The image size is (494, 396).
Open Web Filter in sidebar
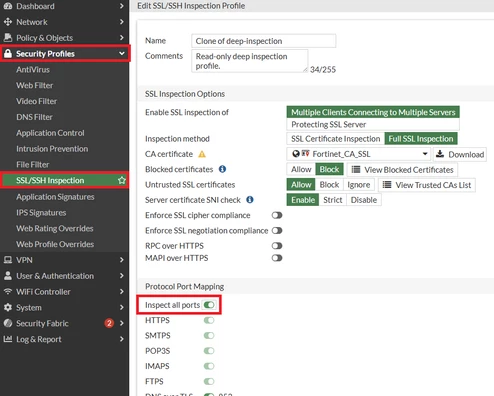point(35,85)
